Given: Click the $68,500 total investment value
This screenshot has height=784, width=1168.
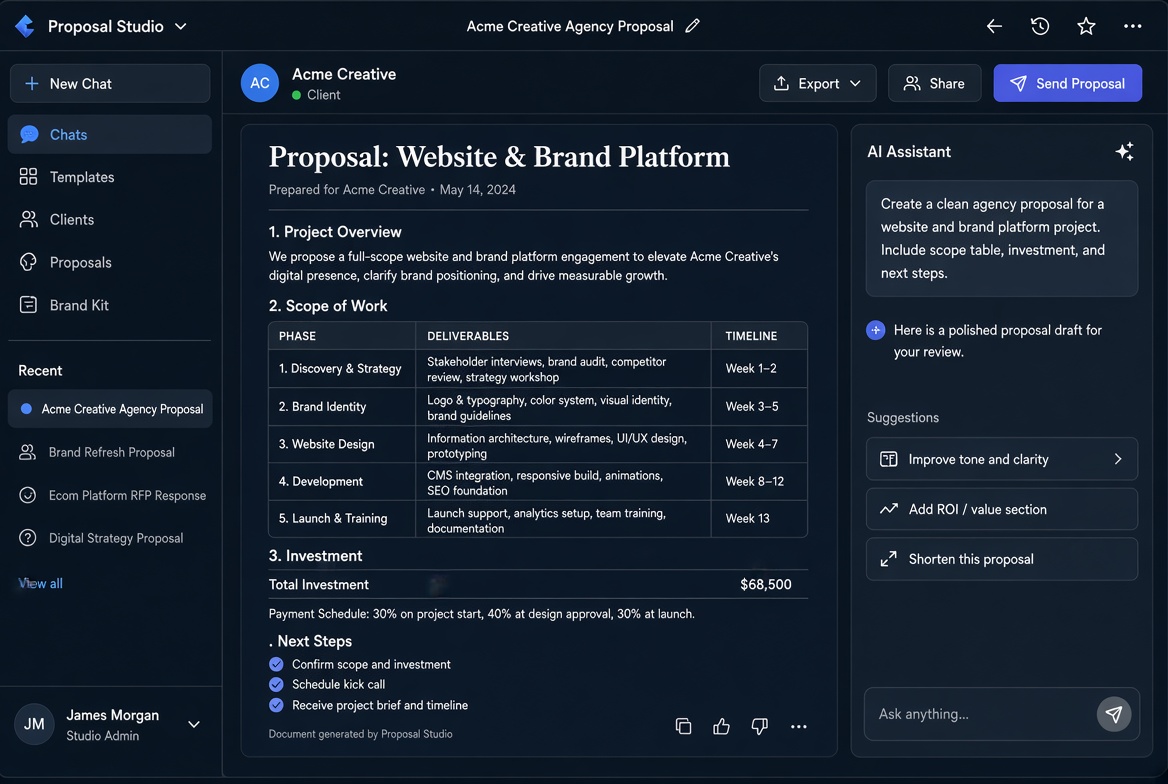Looking at the screenshot, I should [x=766, y=584].
